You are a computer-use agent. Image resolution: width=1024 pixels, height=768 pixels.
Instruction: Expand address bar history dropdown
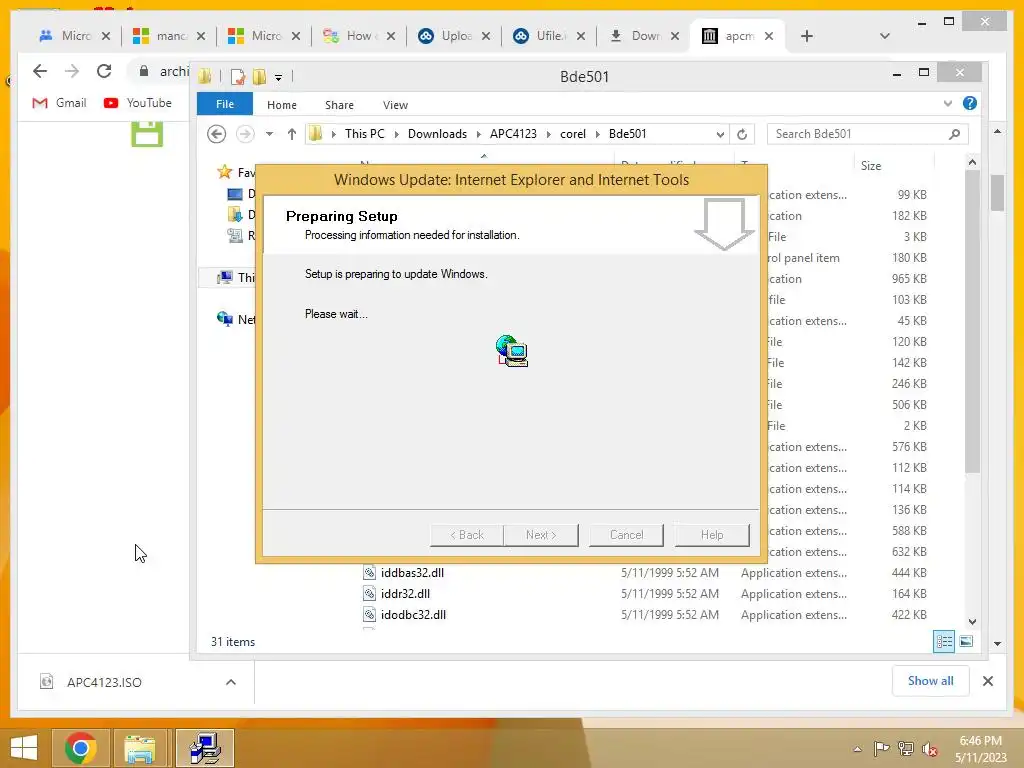pos(720,135)
